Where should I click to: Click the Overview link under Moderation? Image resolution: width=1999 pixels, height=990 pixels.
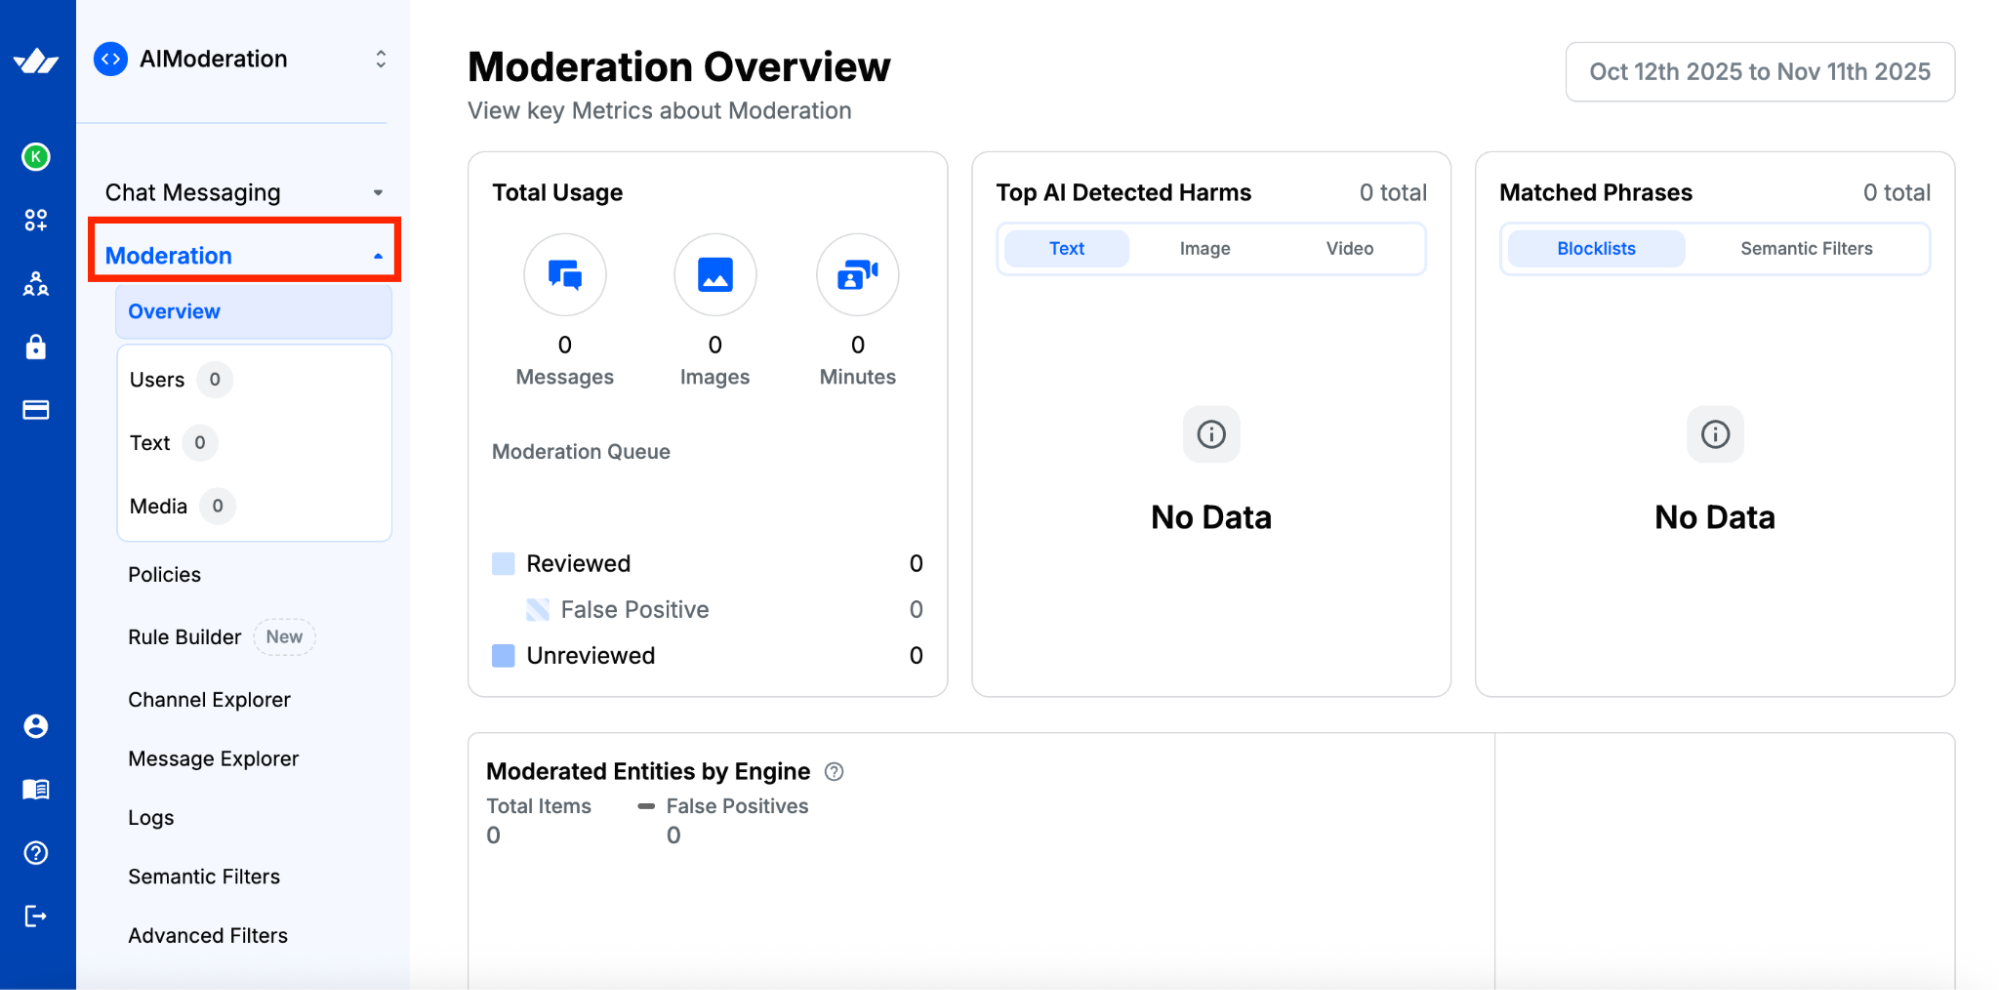click(x=173, y=311)
